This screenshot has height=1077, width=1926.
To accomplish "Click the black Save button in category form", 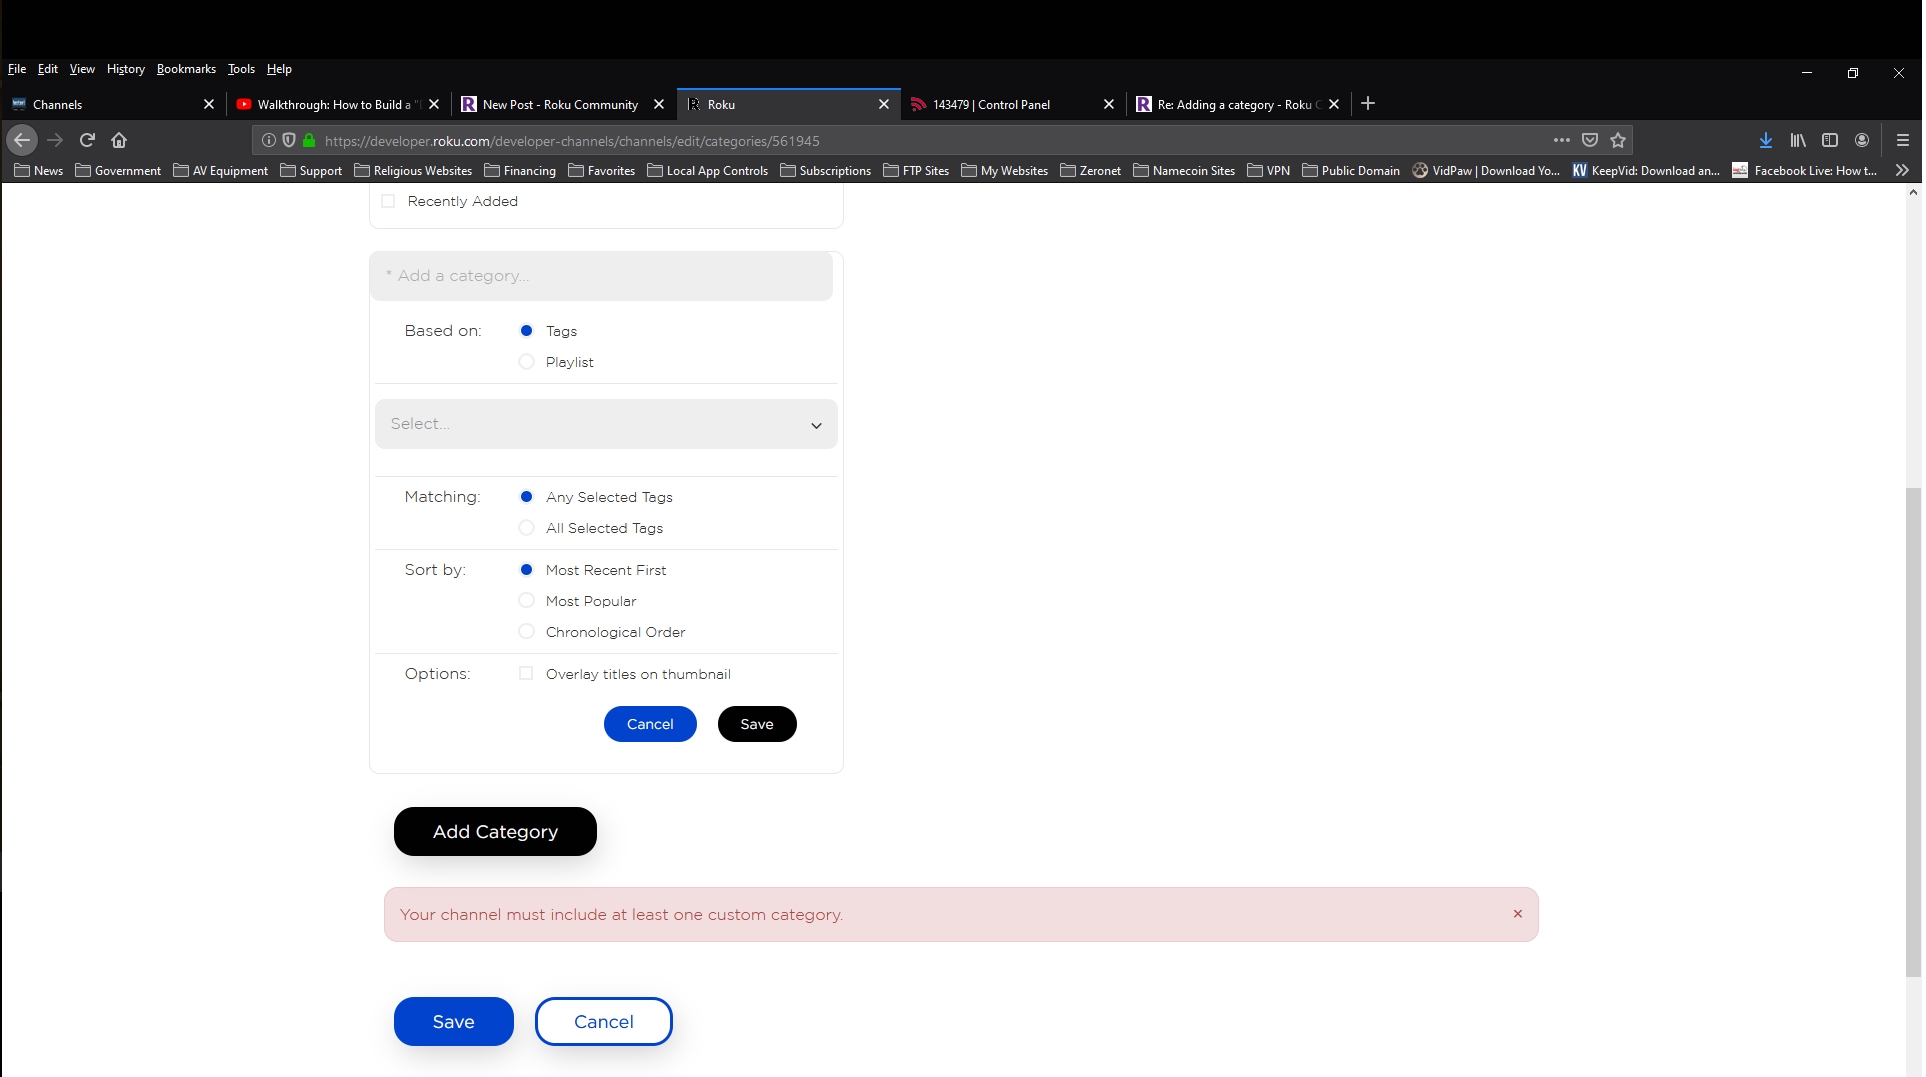I will click(757, 724).
